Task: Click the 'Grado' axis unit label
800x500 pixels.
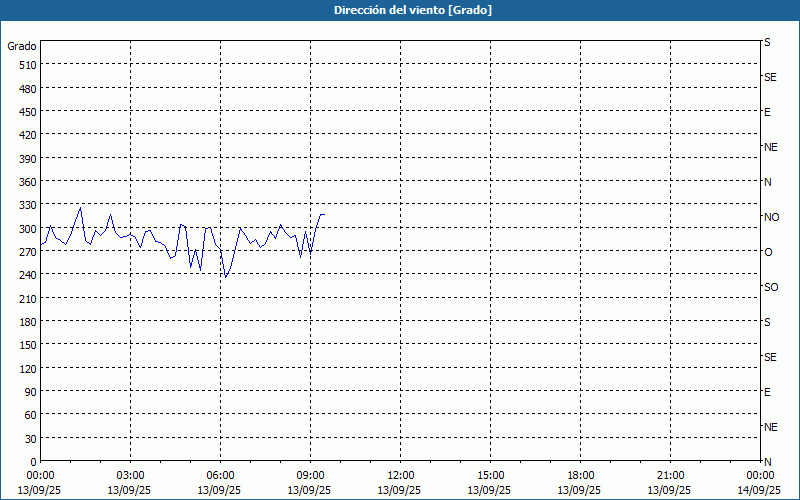Action: (22, 46)
